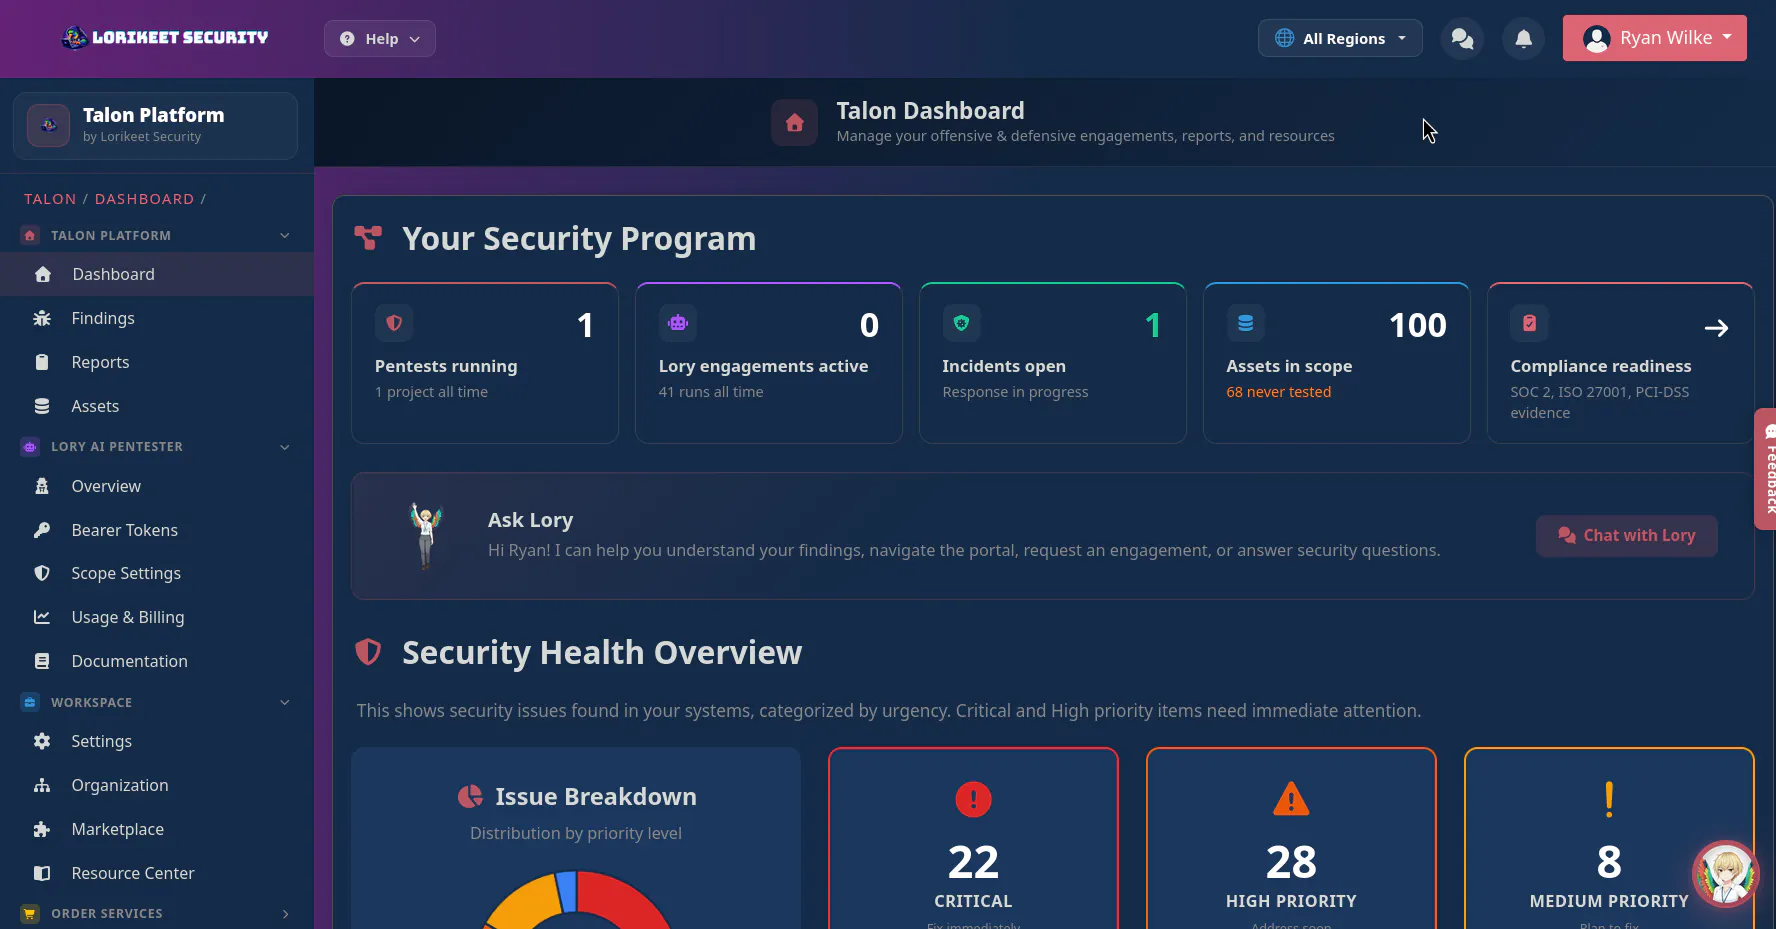
Task: Click the high priority warning triangle icon
Action: coord(1291,799)
